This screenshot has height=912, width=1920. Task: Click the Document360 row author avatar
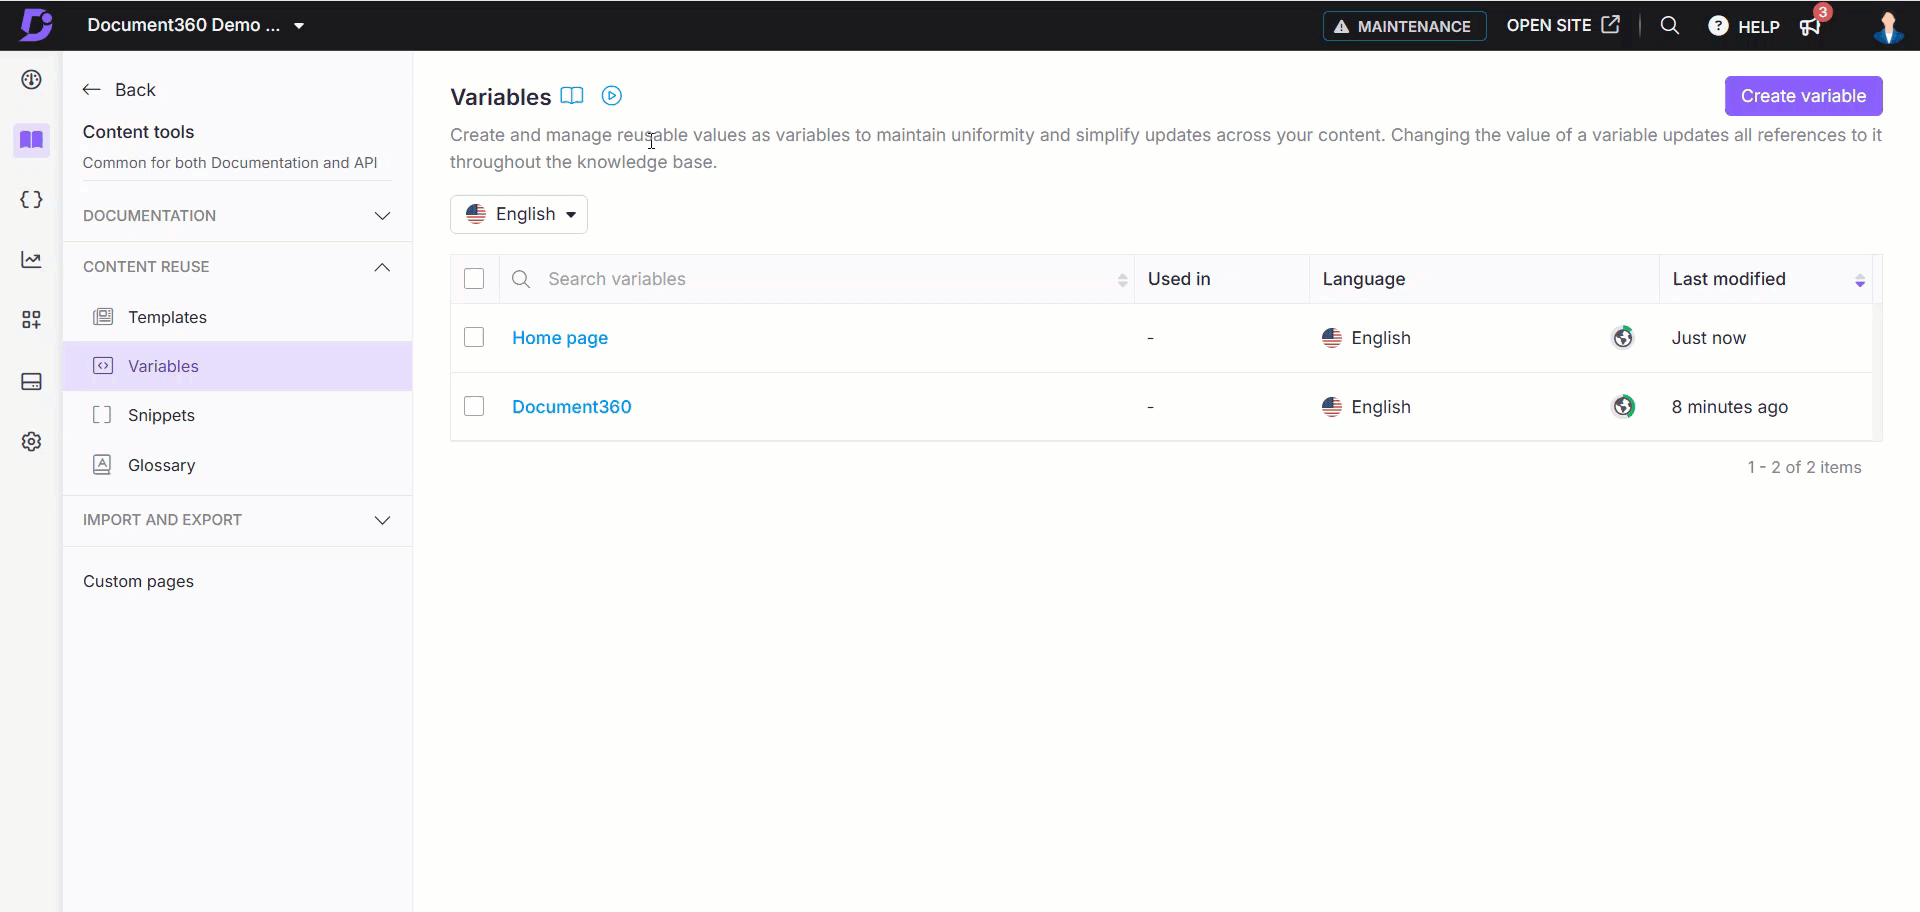(1623, 407)
